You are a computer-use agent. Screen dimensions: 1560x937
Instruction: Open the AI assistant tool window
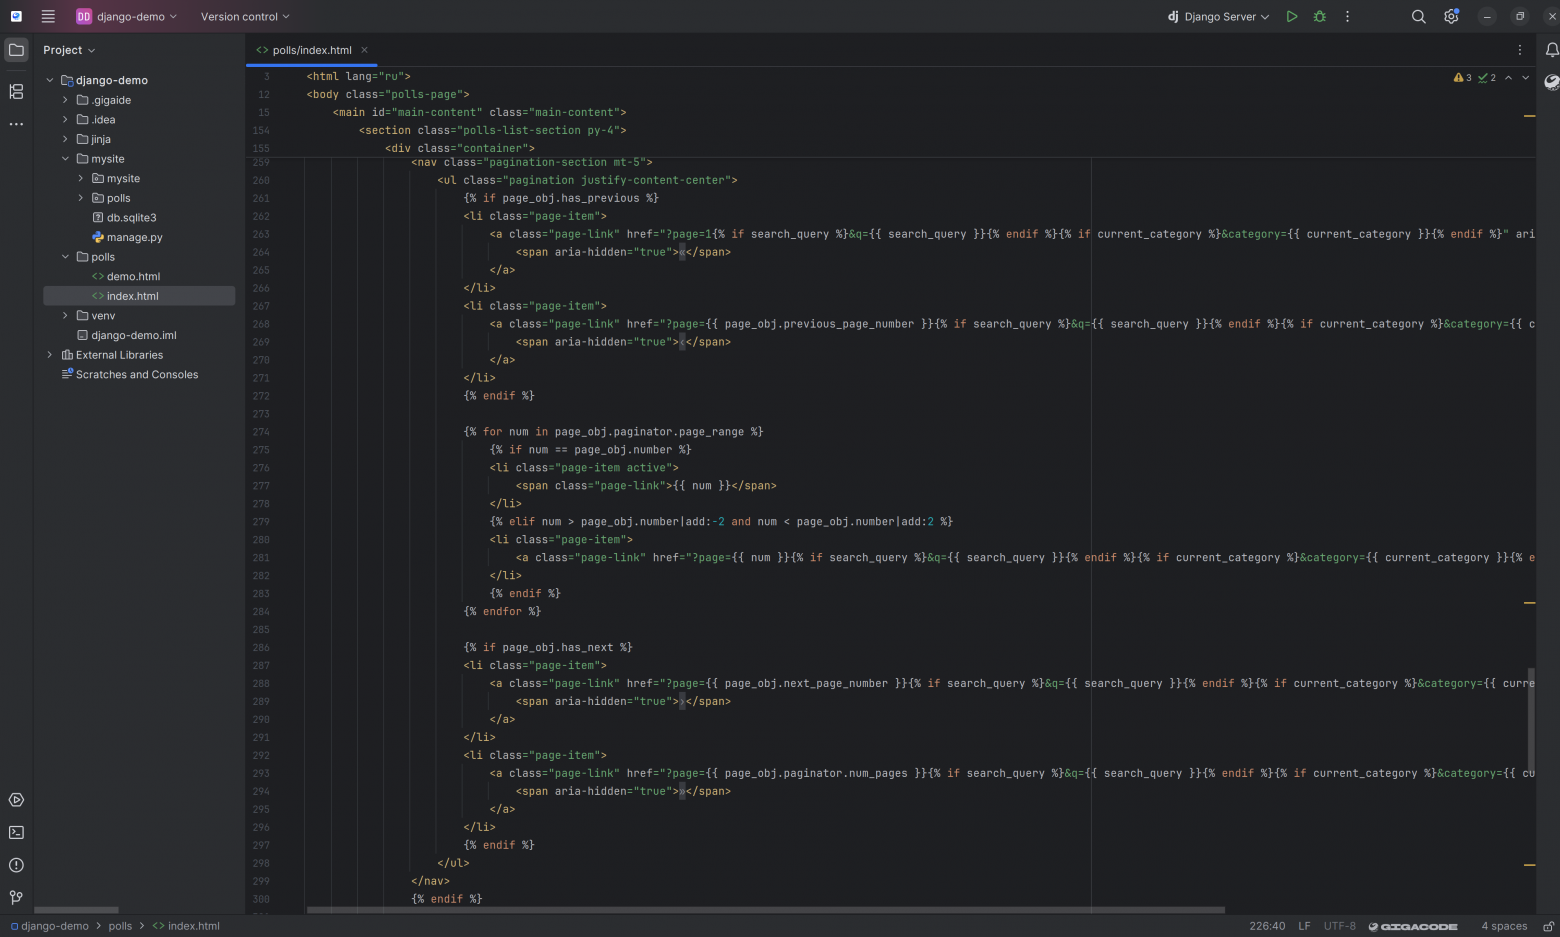tap(1552, 82)
